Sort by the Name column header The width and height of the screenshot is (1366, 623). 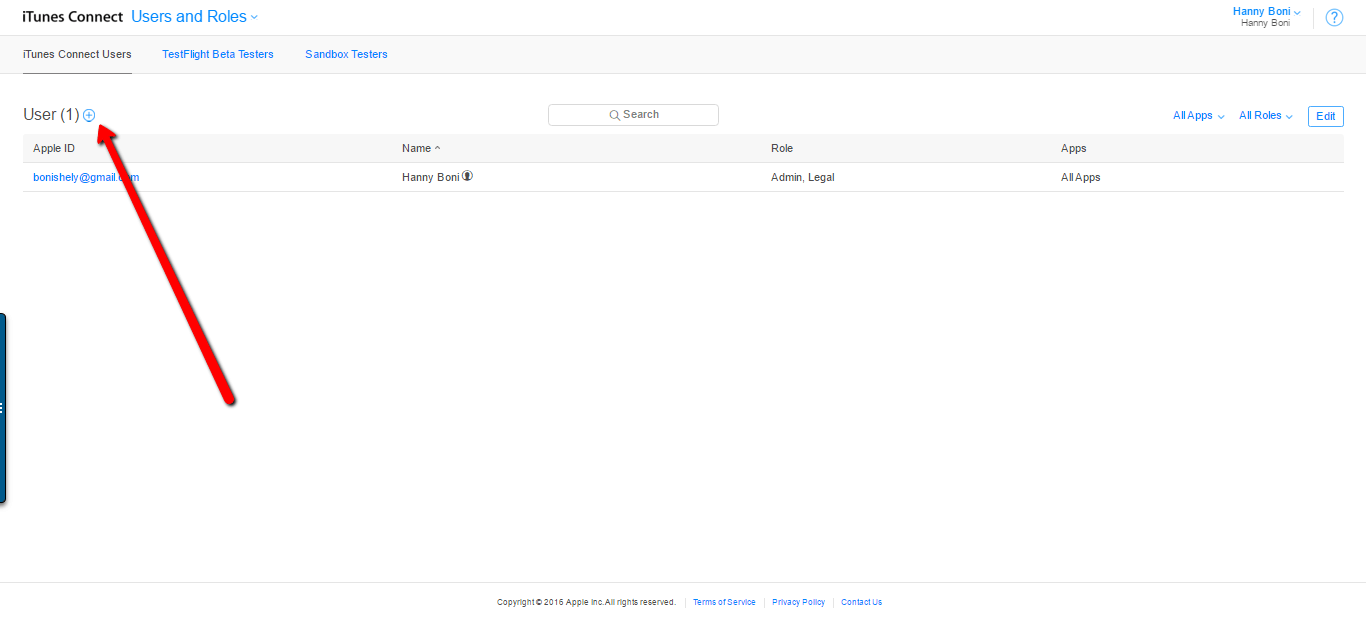pyautogui.click(x=421, y=148)
